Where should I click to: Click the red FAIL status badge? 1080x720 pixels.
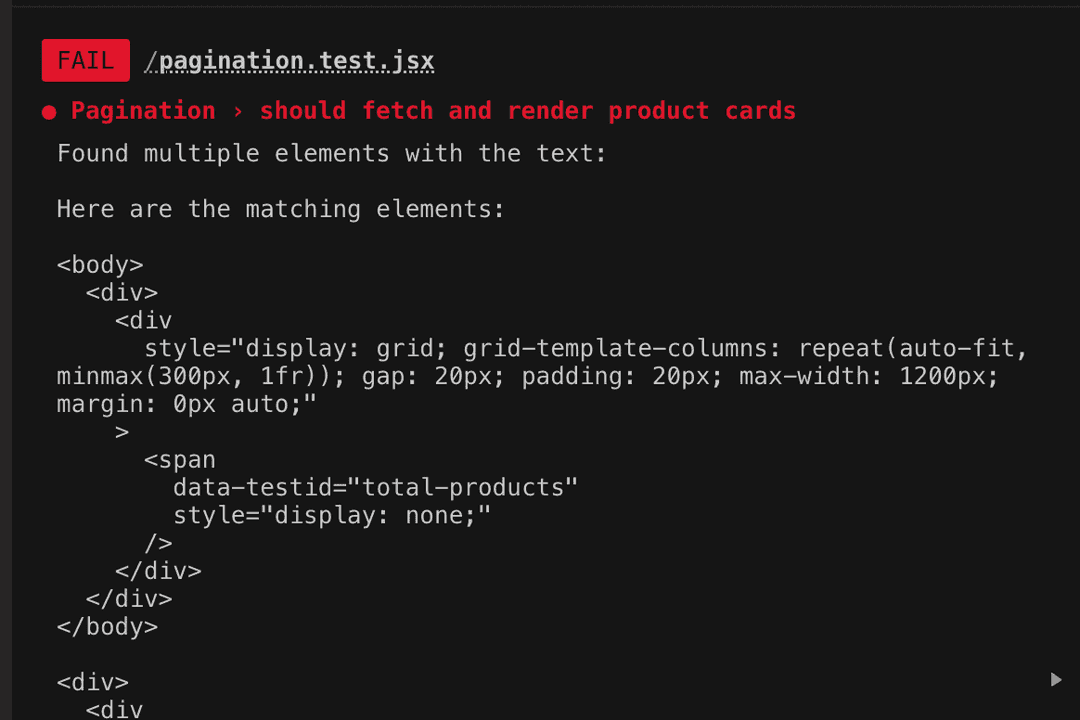(85, 61)
